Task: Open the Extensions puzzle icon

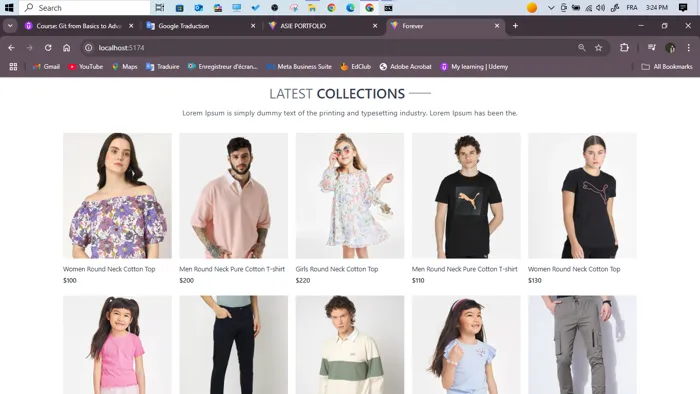Action: tap(624, 48)
